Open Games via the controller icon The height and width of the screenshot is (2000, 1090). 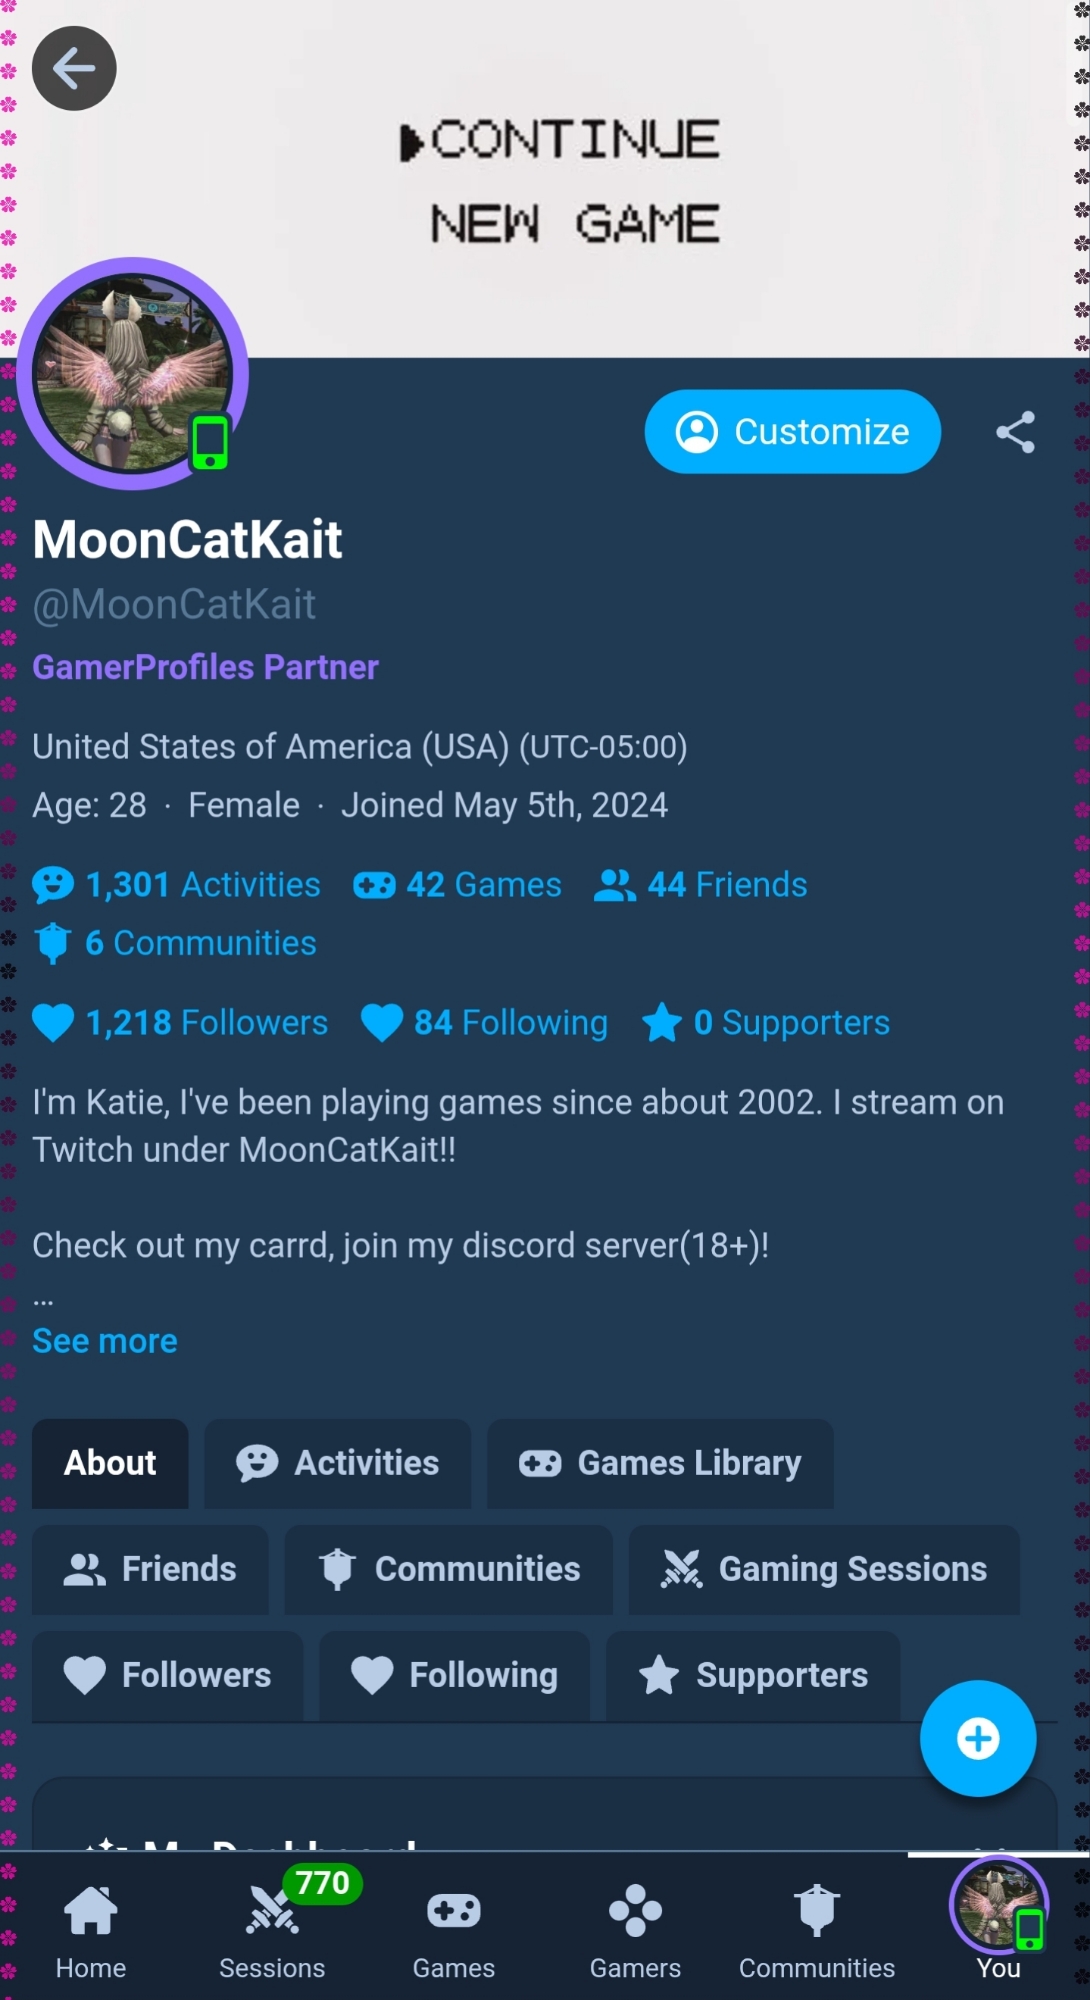pyautogui.click(x=454, y=1930)
